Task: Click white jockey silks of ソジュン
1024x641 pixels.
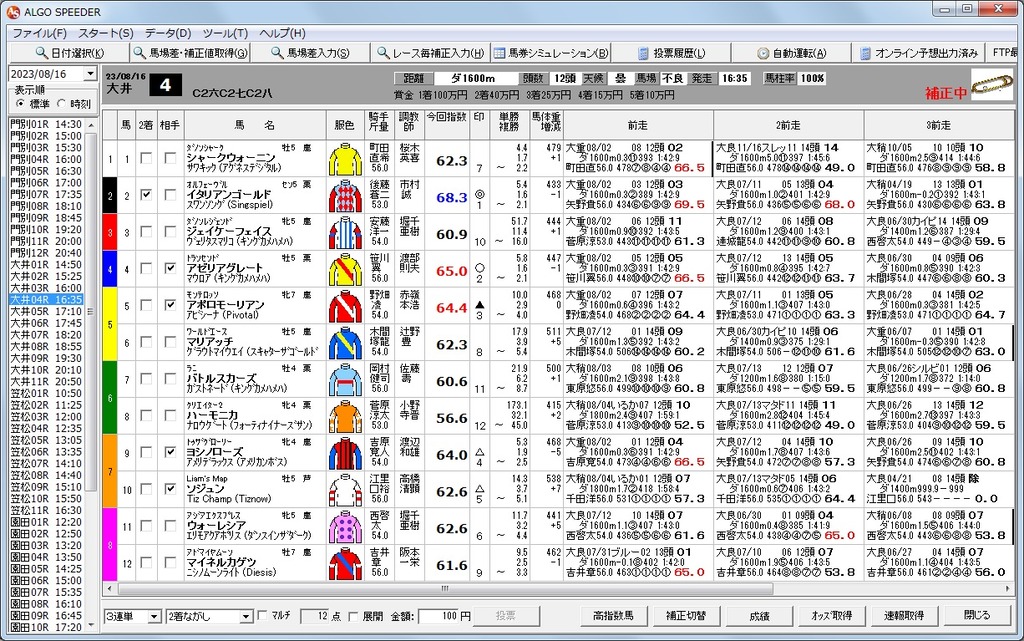Action: tap(345, 490)
